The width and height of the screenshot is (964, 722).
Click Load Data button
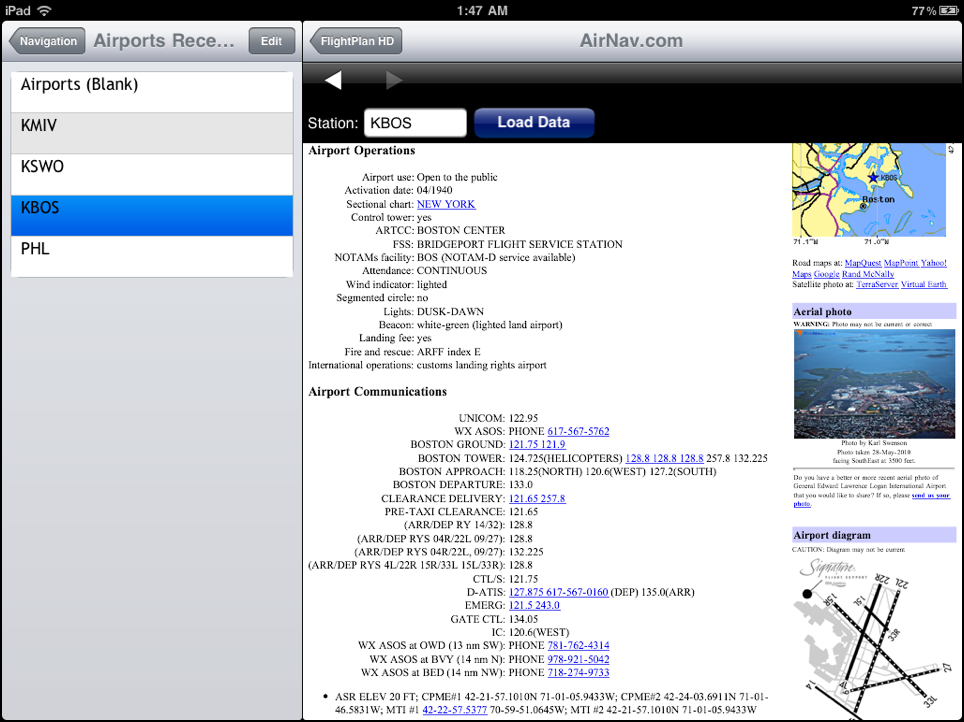(533, 123)
